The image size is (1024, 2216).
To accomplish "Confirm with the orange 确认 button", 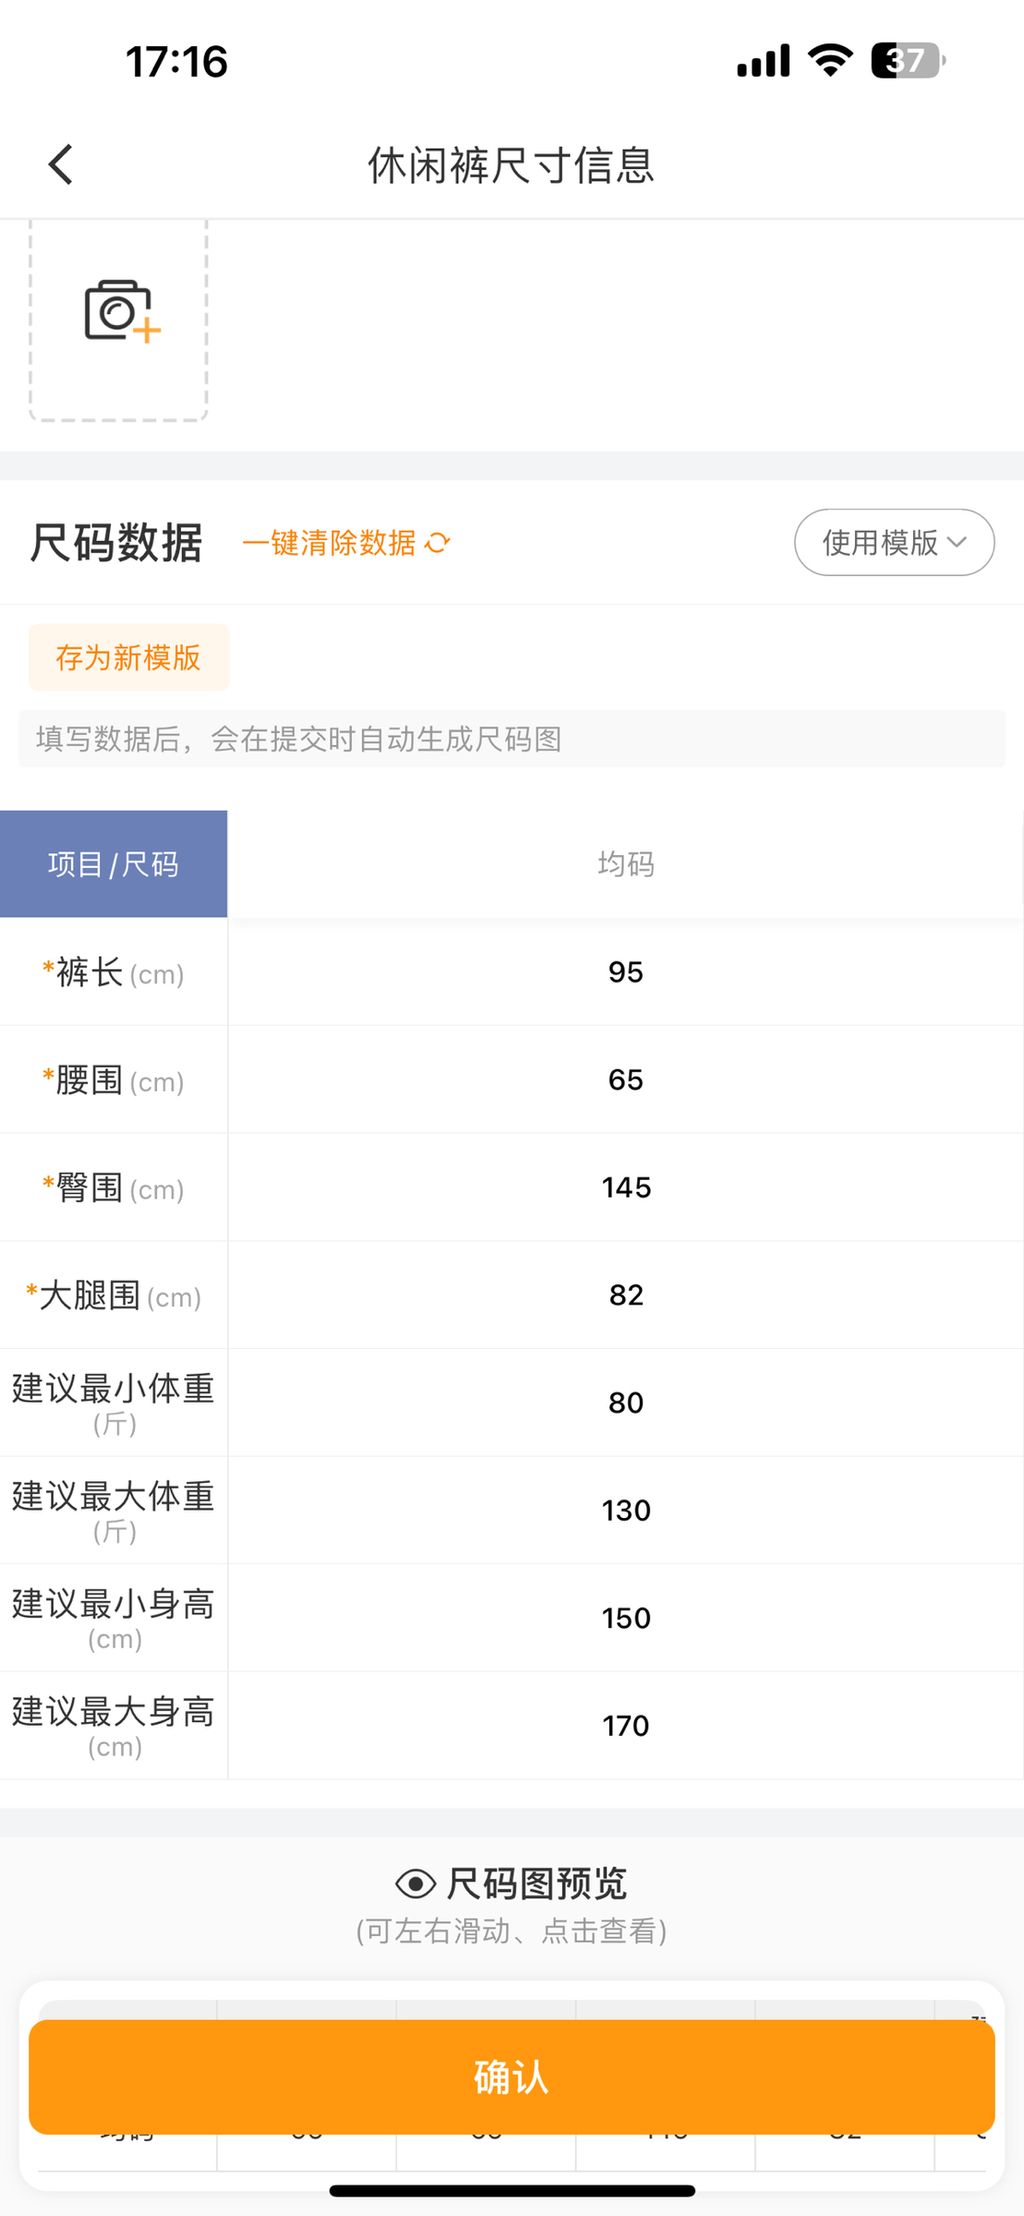I will [512, 2077].
